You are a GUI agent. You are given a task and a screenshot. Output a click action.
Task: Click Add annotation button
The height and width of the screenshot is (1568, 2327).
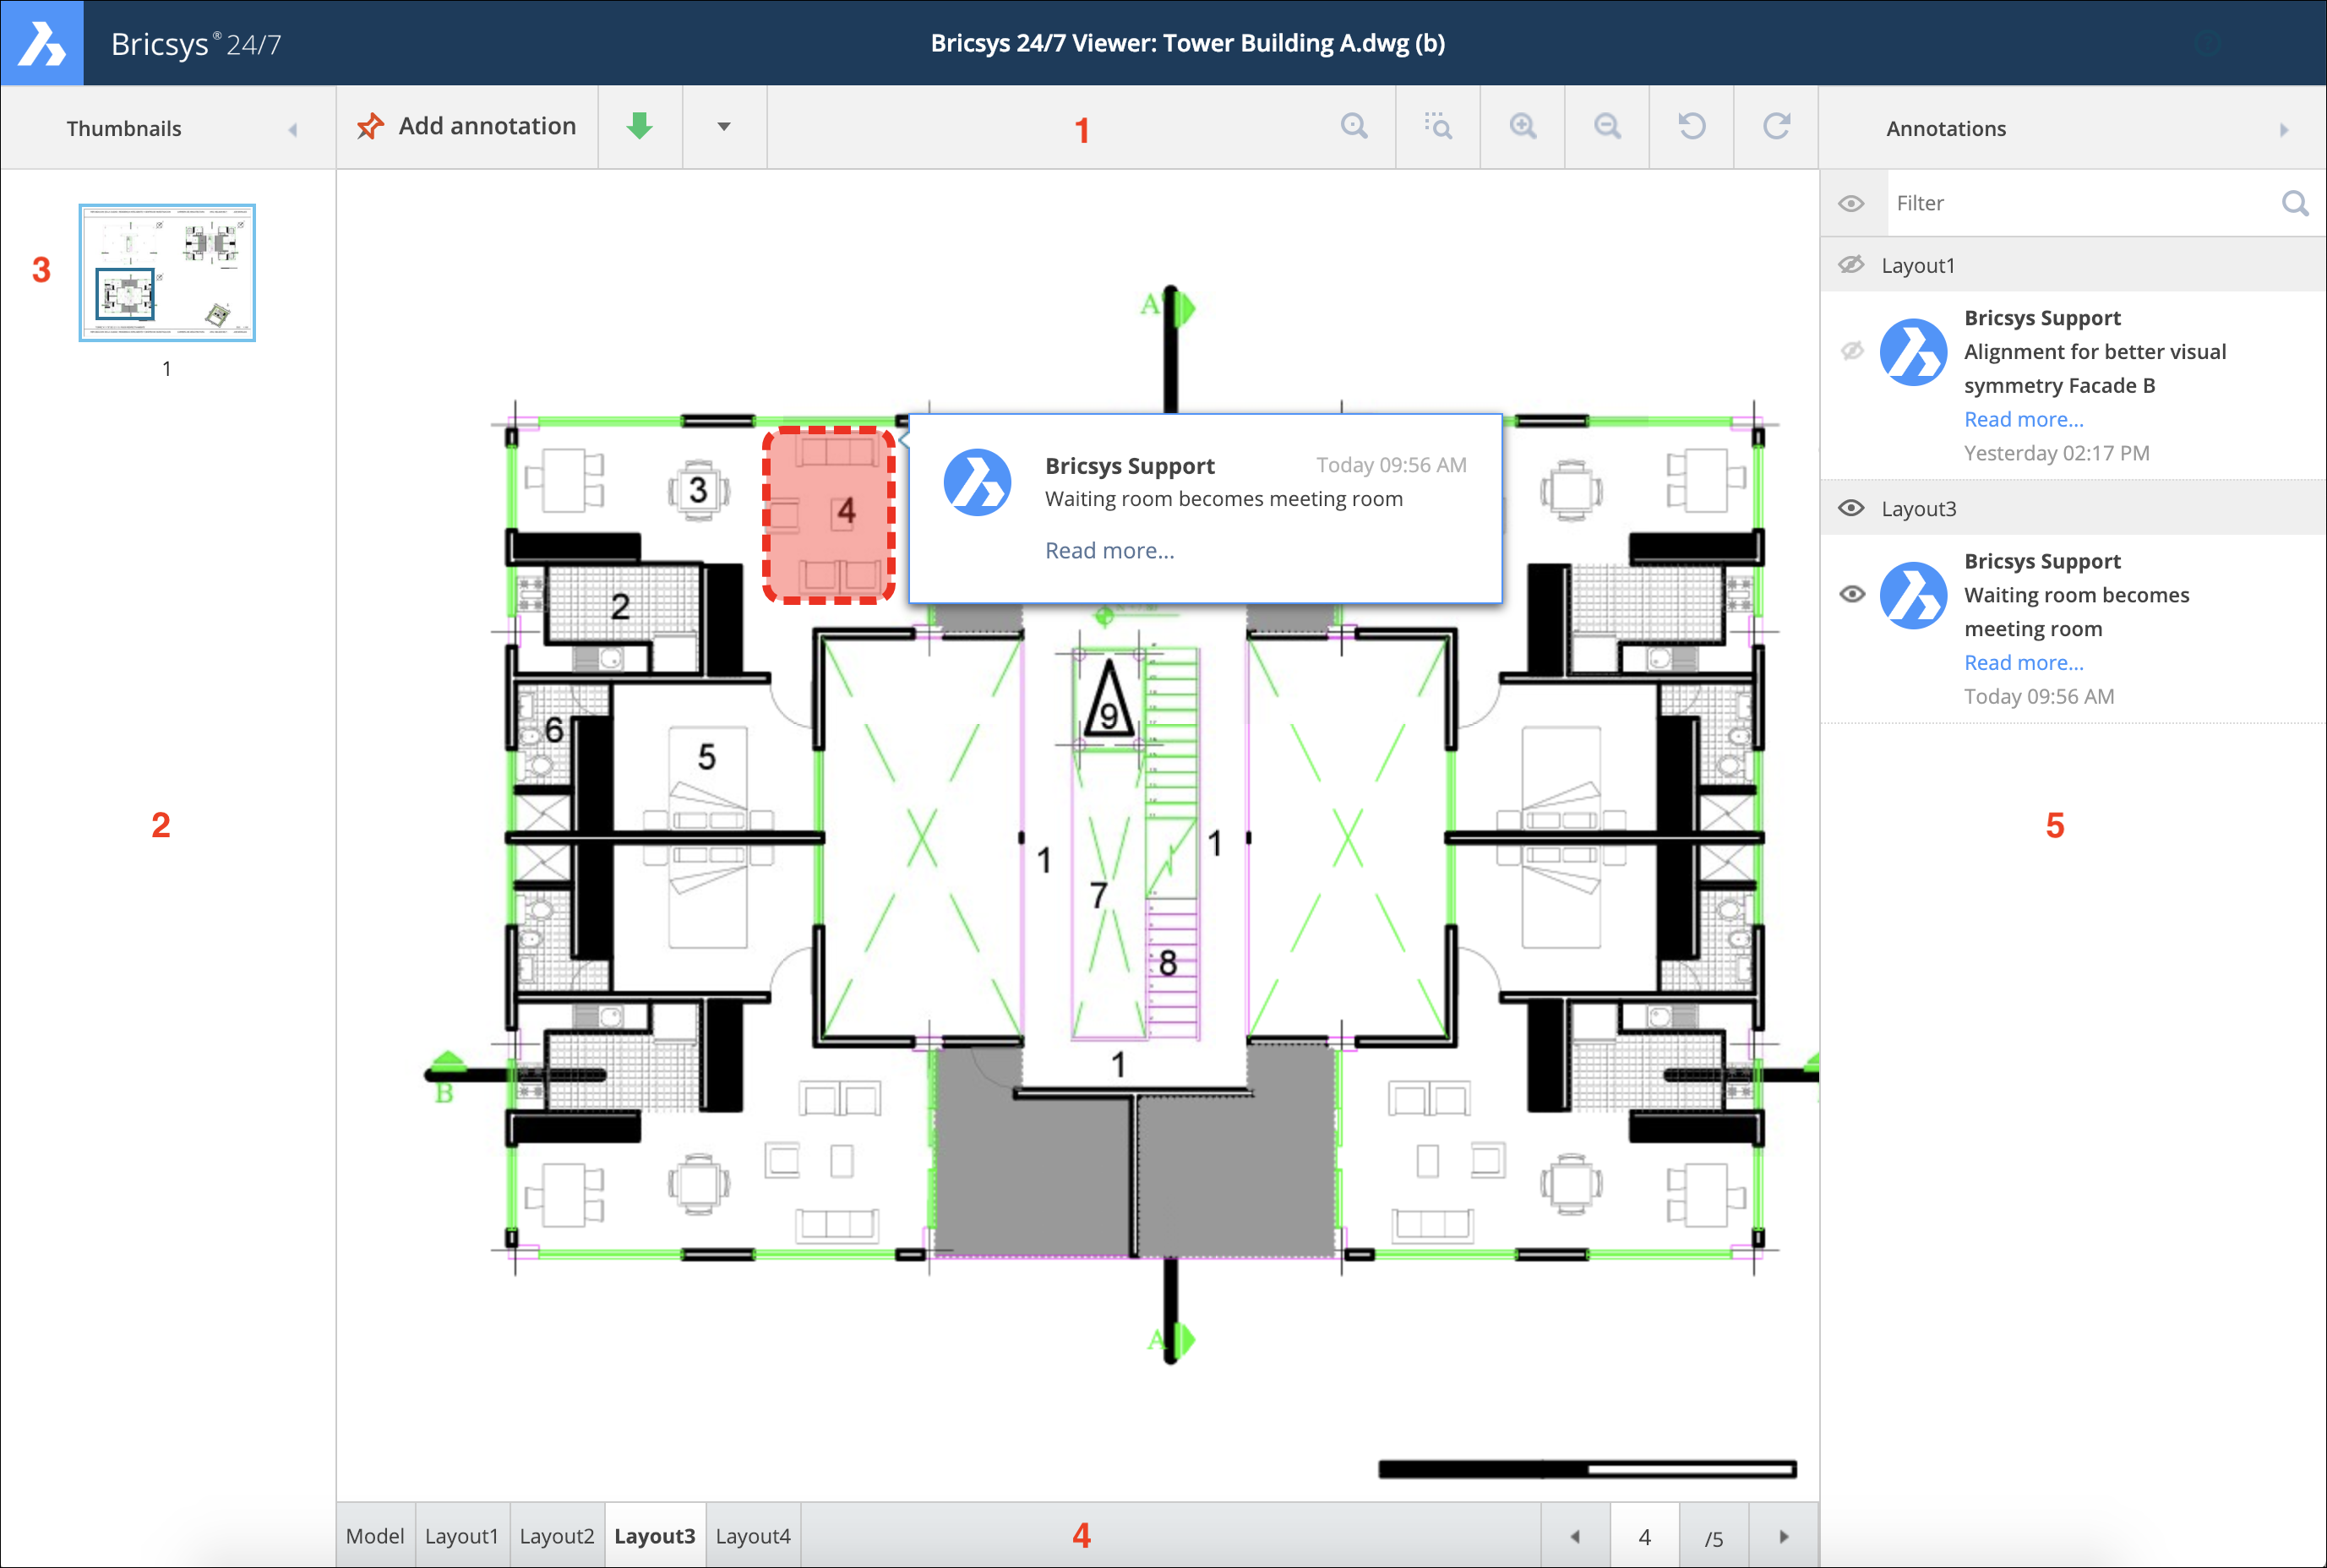click(x=467, y=127)
